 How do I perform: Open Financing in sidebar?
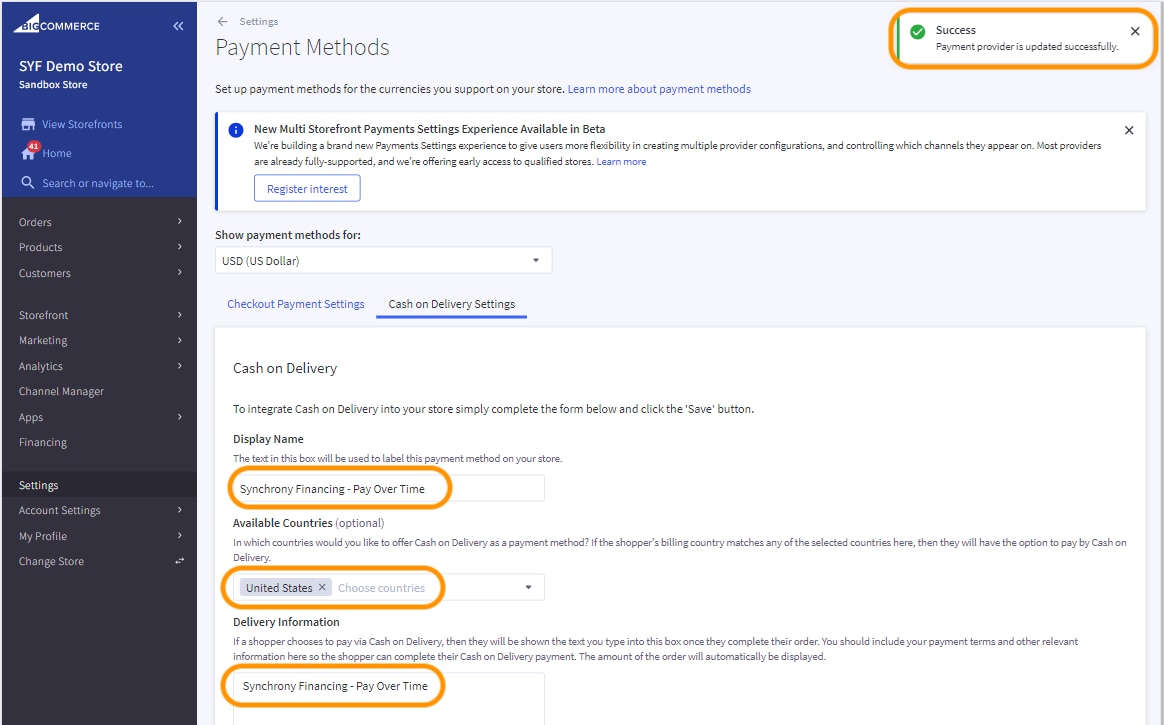42,442
